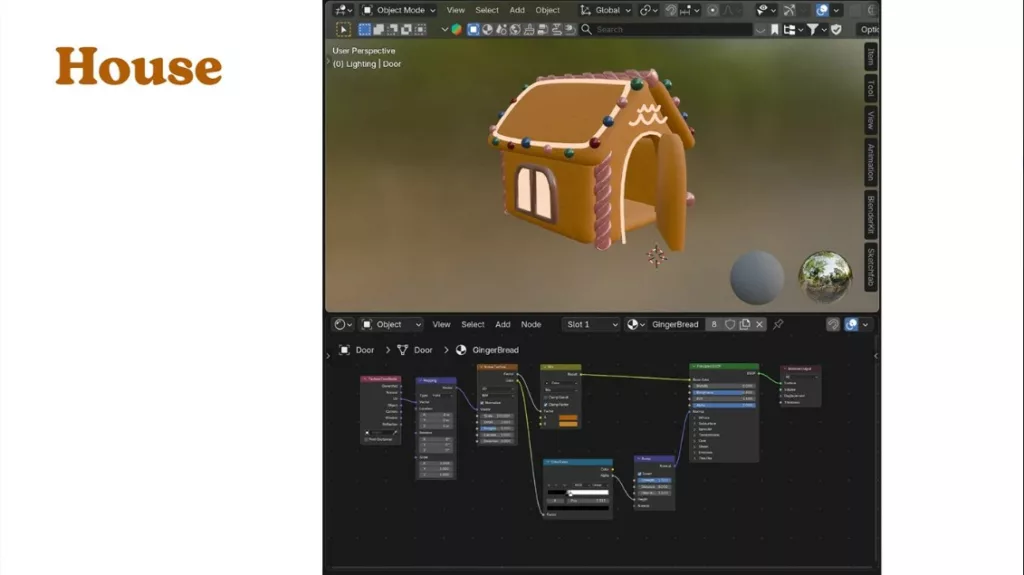Open the Global transform orientation dropdown
Viewport: 1024px width, 575px height.
[606, 10]
